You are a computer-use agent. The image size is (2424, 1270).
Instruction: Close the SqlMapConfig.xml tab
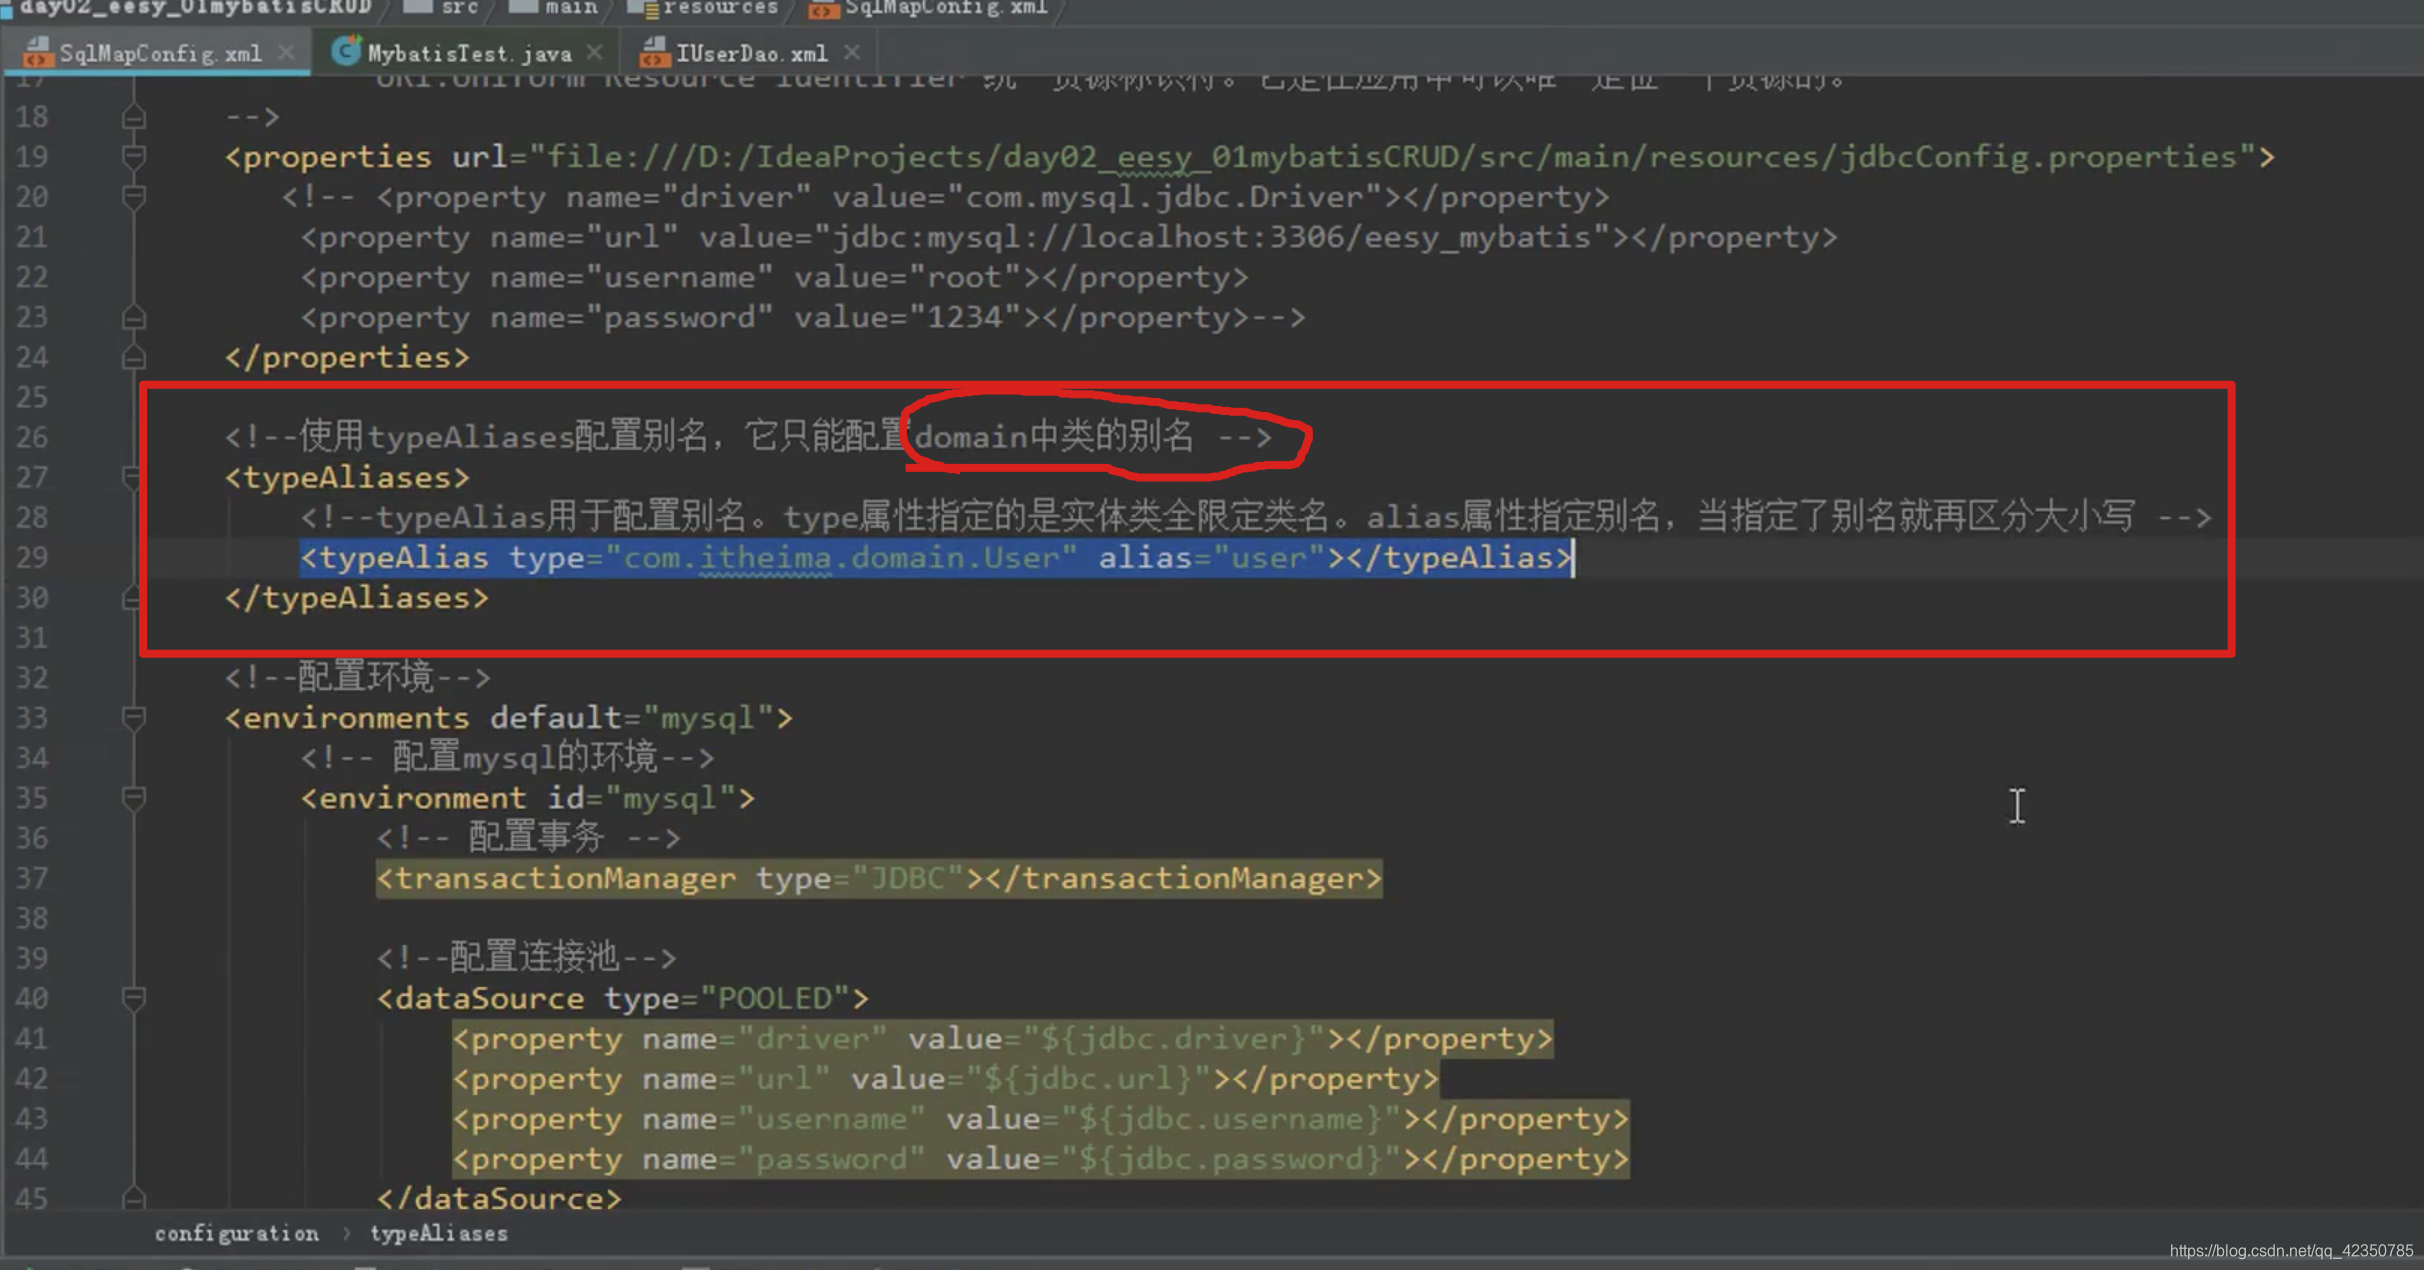coord(286,52)
